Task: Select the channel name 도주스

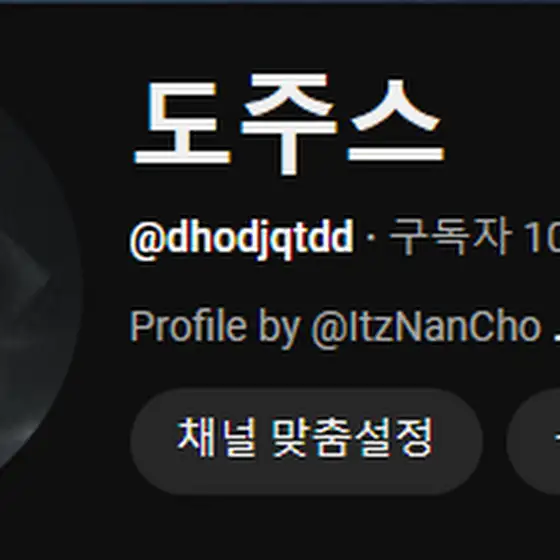Action: click(289, 123)
